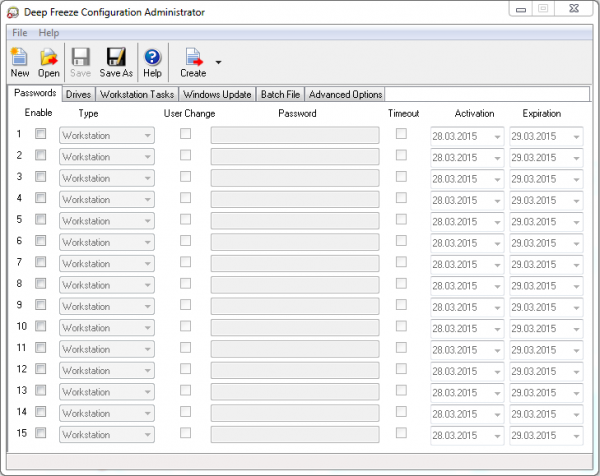Open row 15 Expiration date picker
Viewport: 600px width, 476px height.
tap(546, 435)
